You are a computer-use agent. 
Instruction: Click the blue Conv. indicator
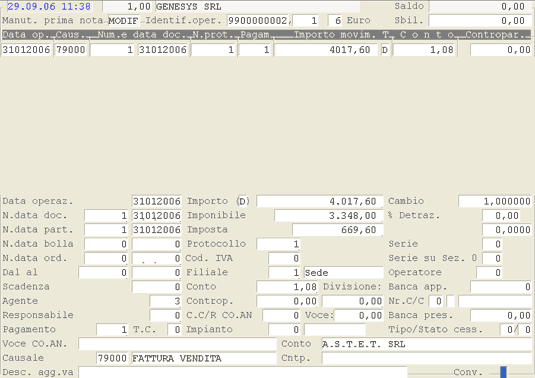(503, 372)
